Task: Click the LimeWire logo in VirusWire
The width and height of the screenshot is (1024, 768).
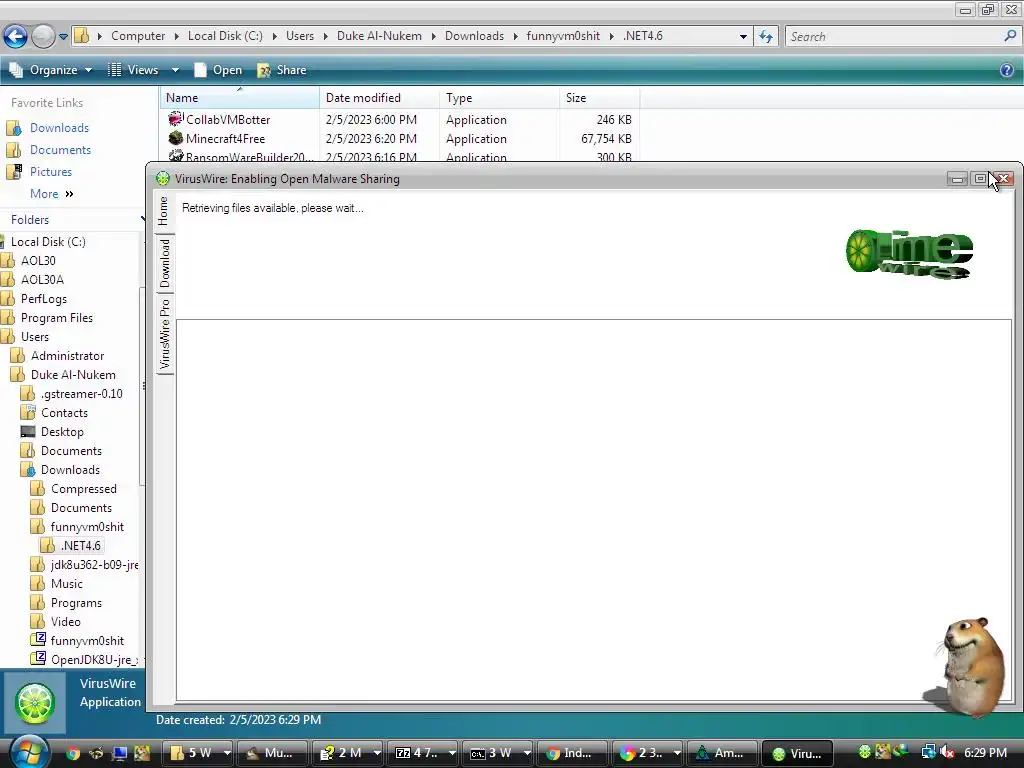Action: coord(909,254)
